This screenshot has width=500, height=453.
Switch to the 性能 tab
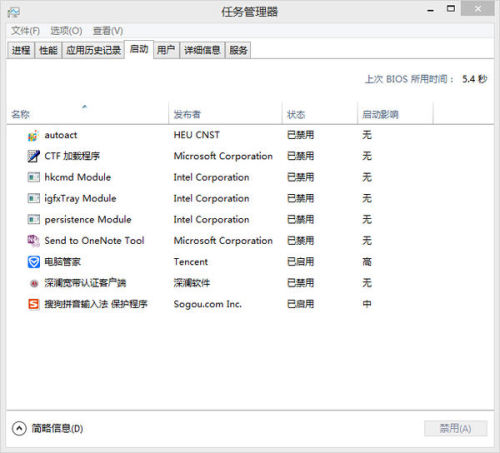[48, 50]
